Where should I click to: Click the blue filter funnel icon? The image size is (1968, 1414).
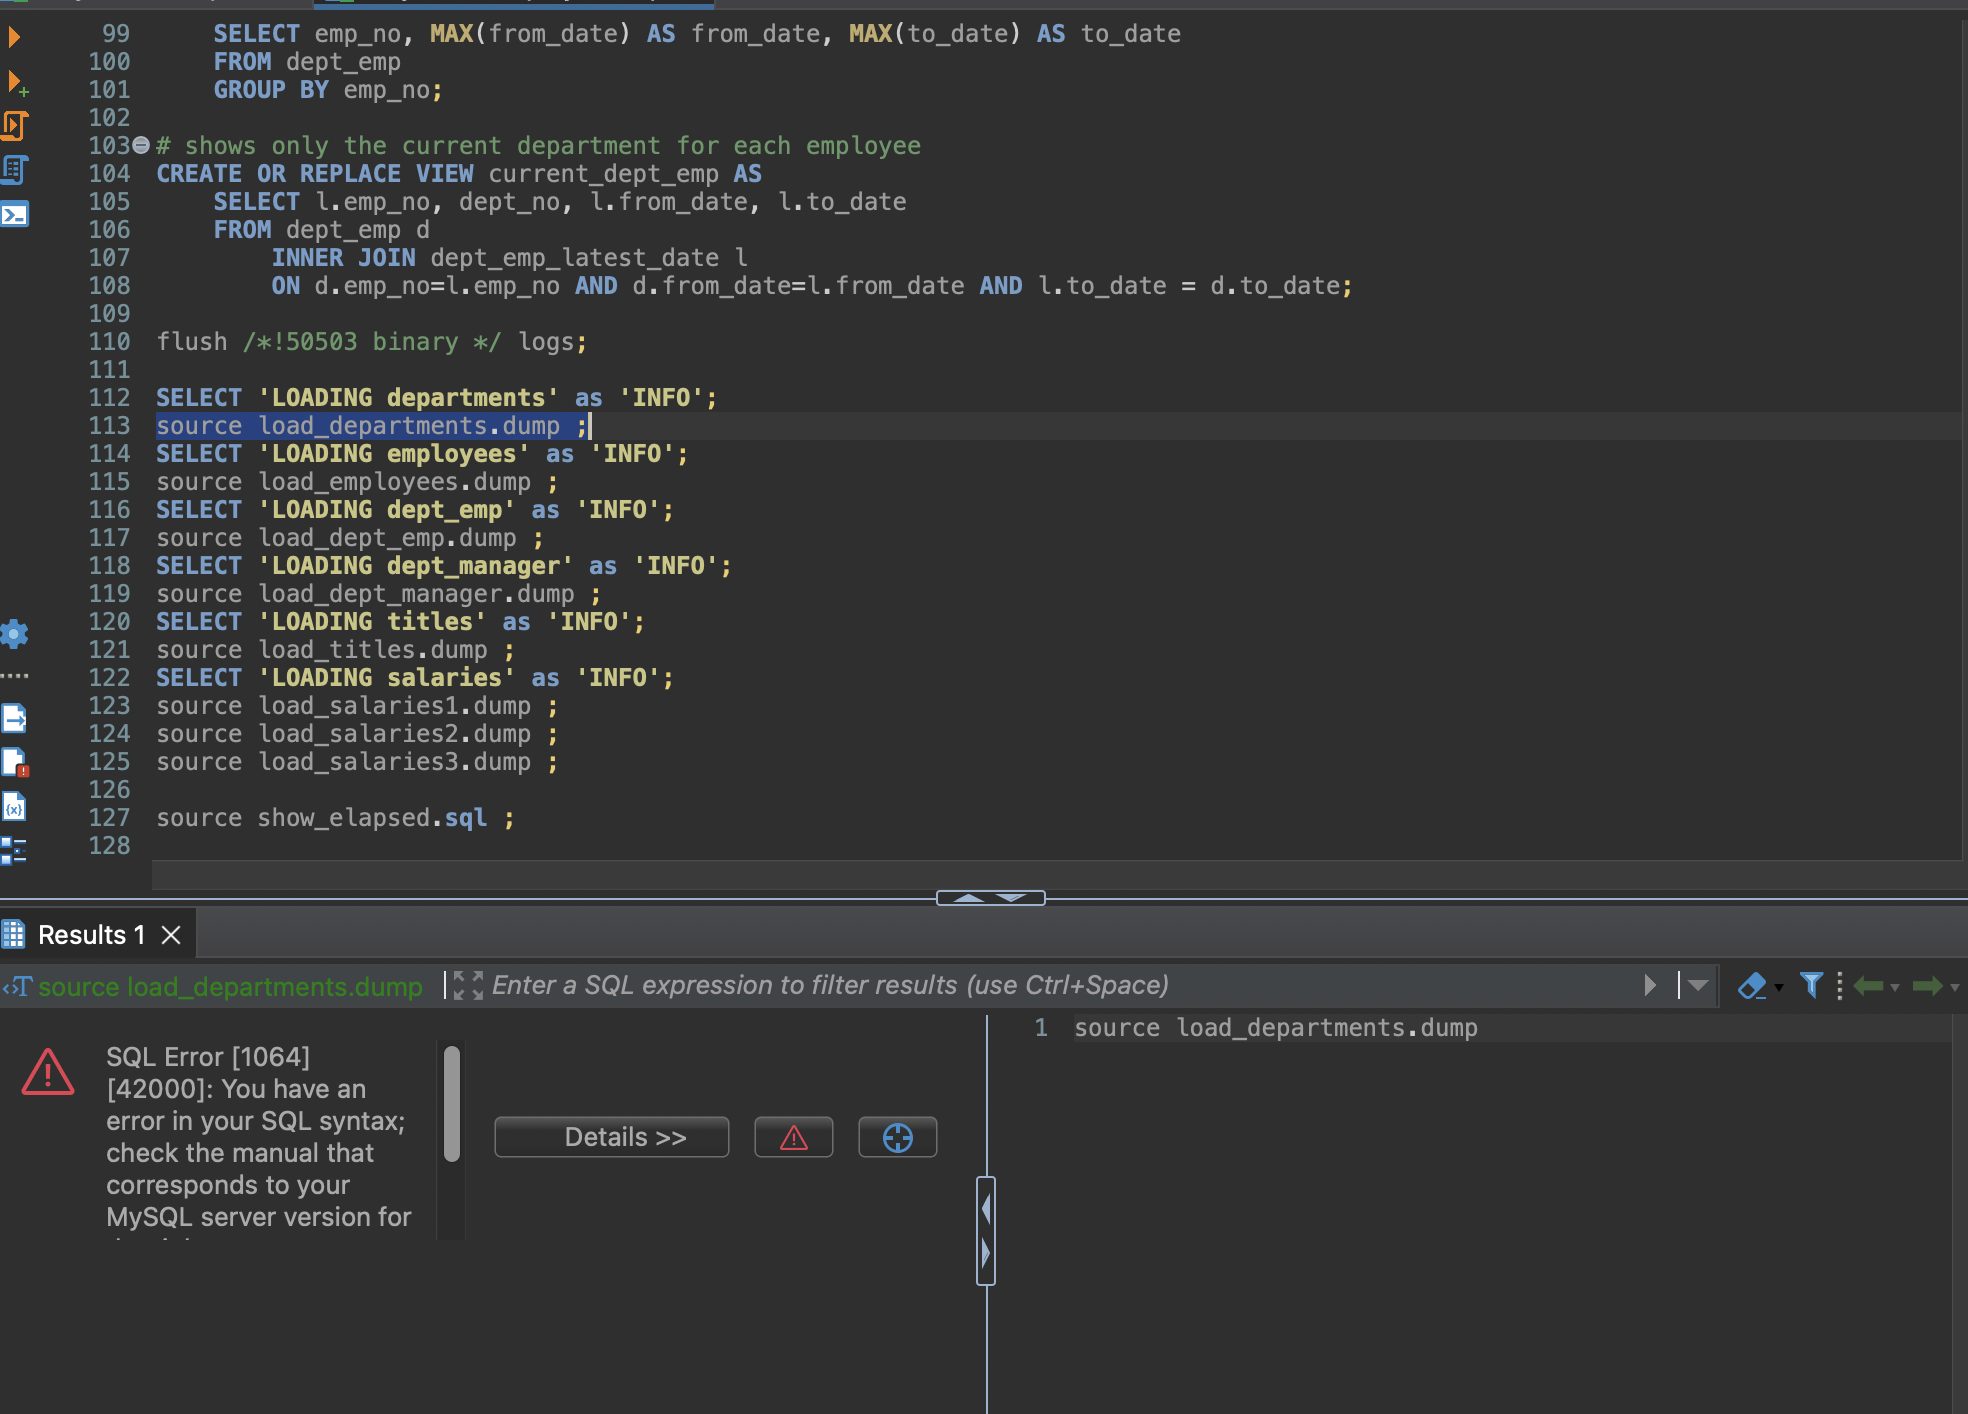click(1810, 985)
